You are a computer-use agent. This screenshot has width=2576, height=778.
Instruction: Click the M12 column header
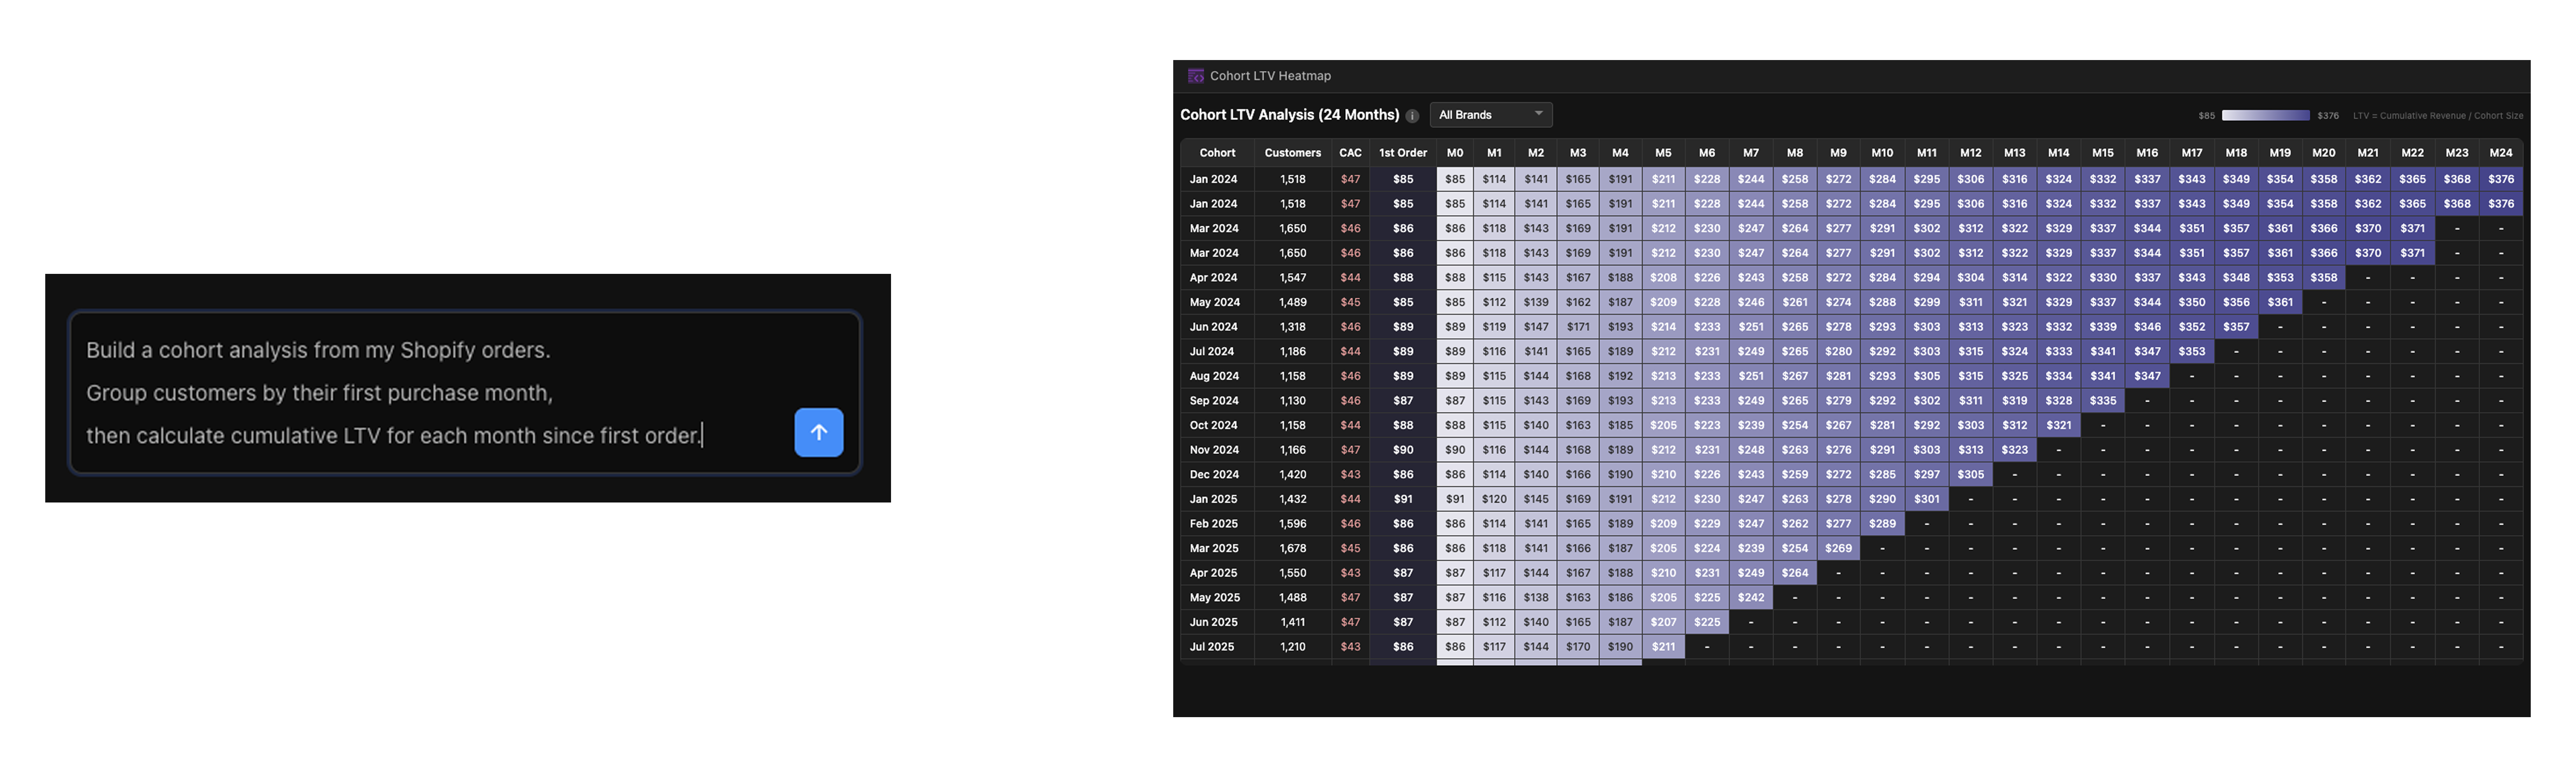tap(1970, 152)
